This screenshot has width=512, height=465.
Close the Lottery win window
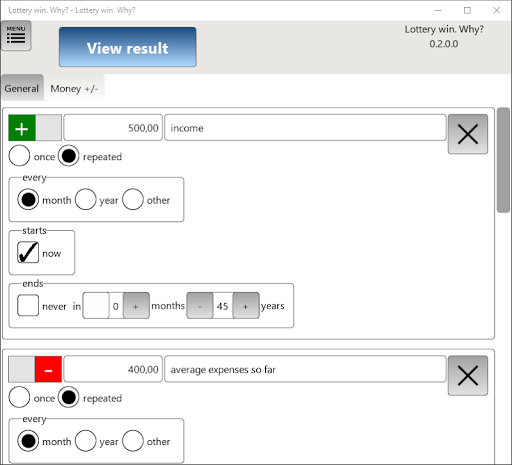[496, 10]
